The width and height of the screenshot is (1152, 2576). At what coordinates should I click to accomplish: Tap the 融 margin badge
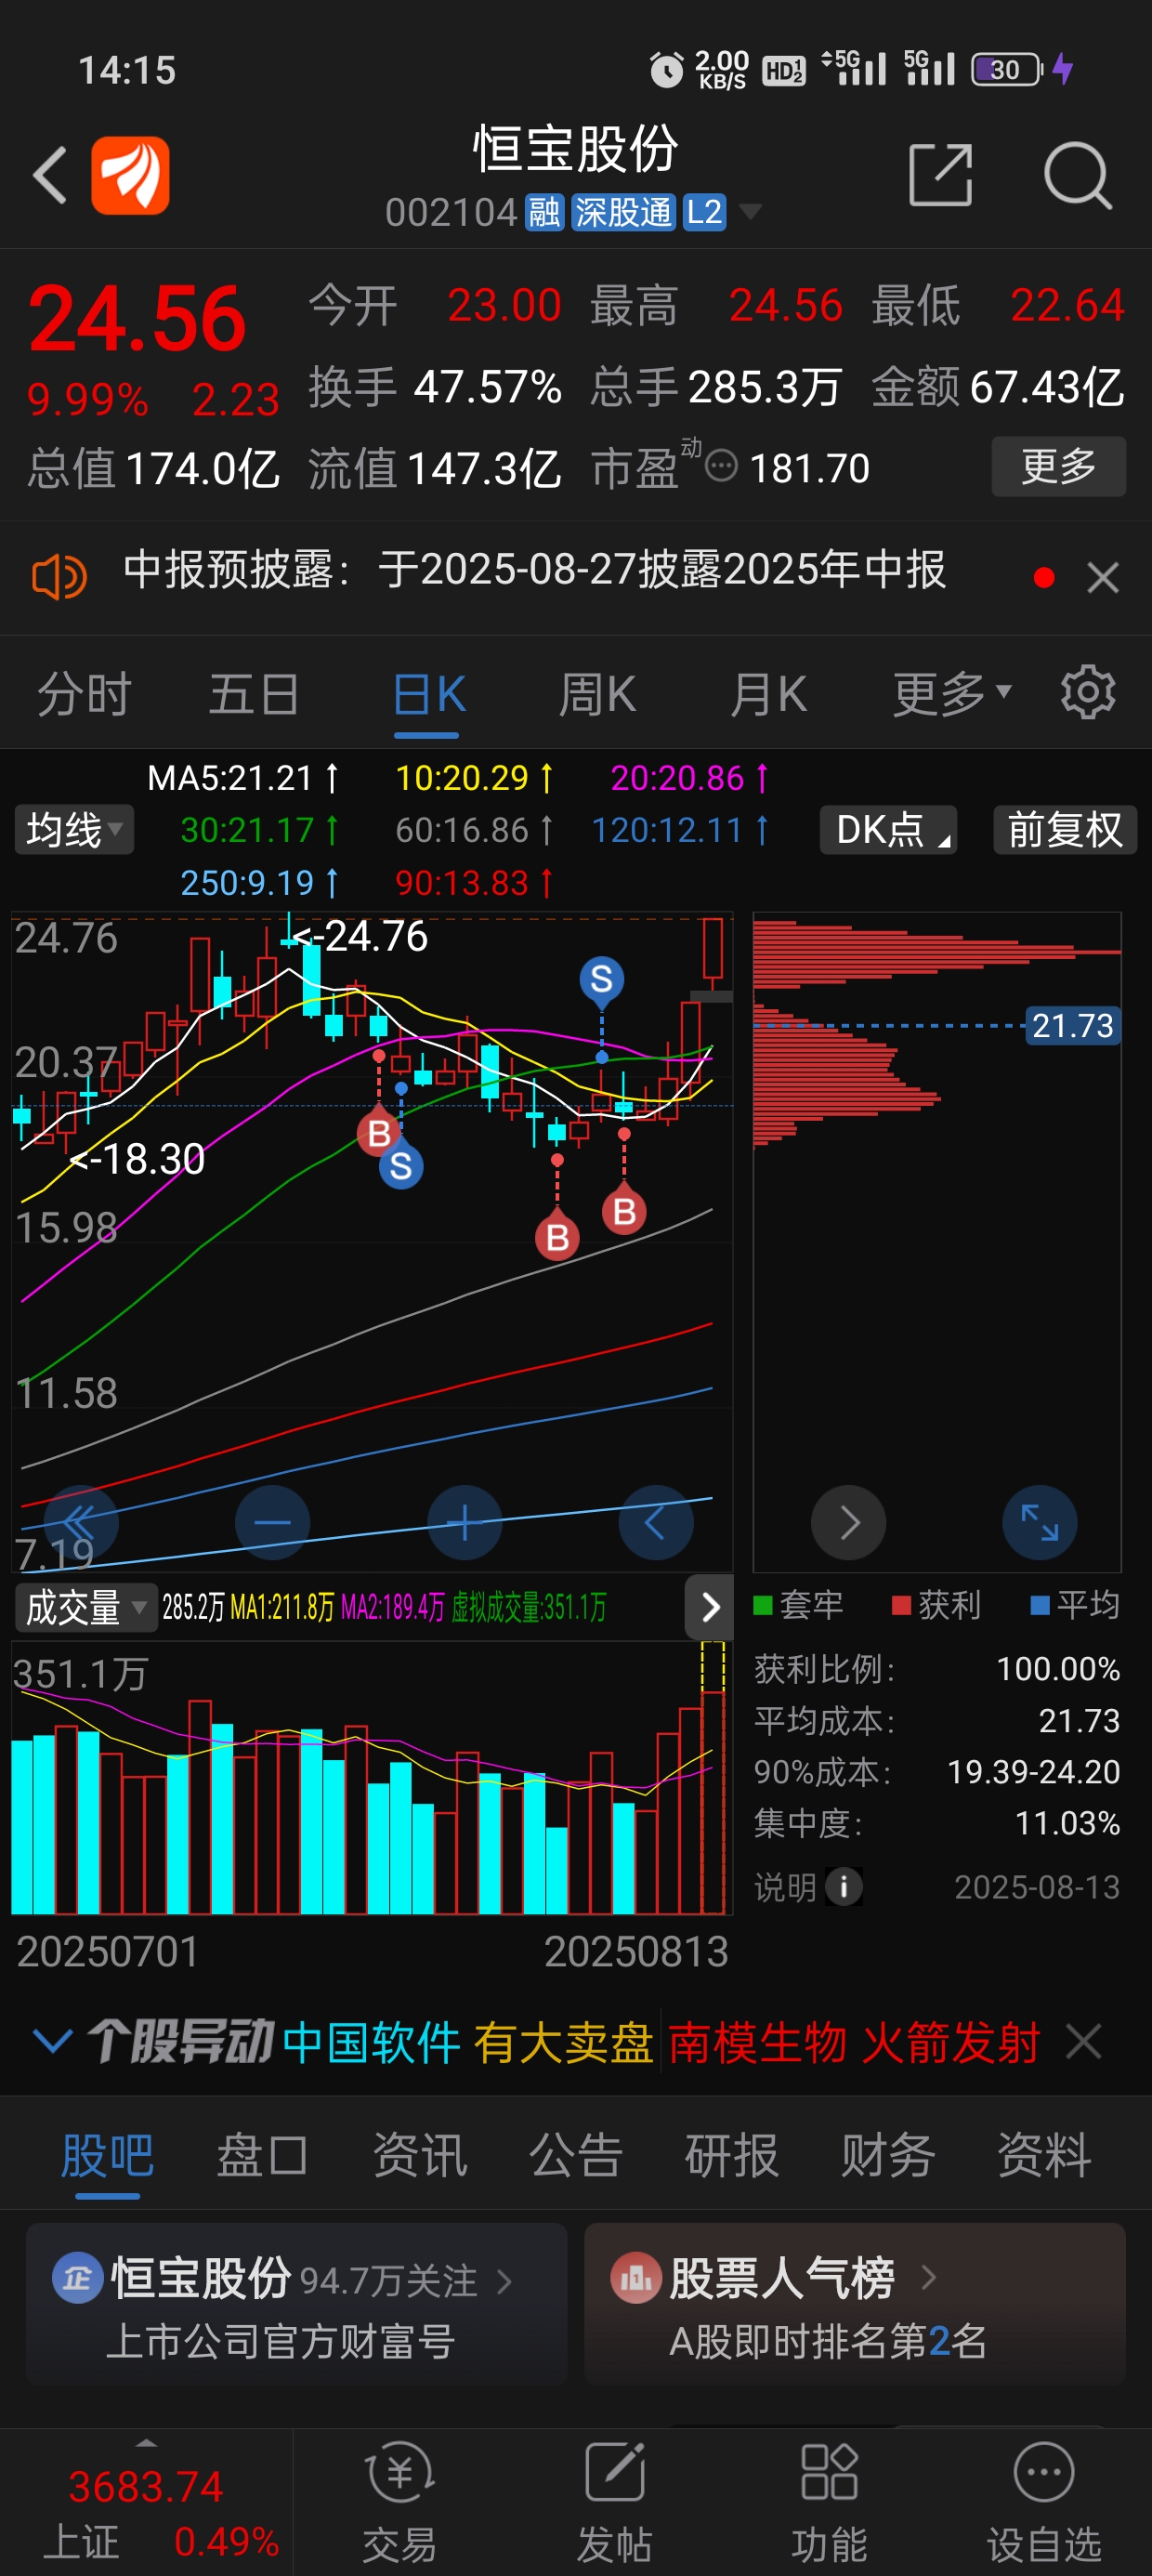(x=545, y=212)
